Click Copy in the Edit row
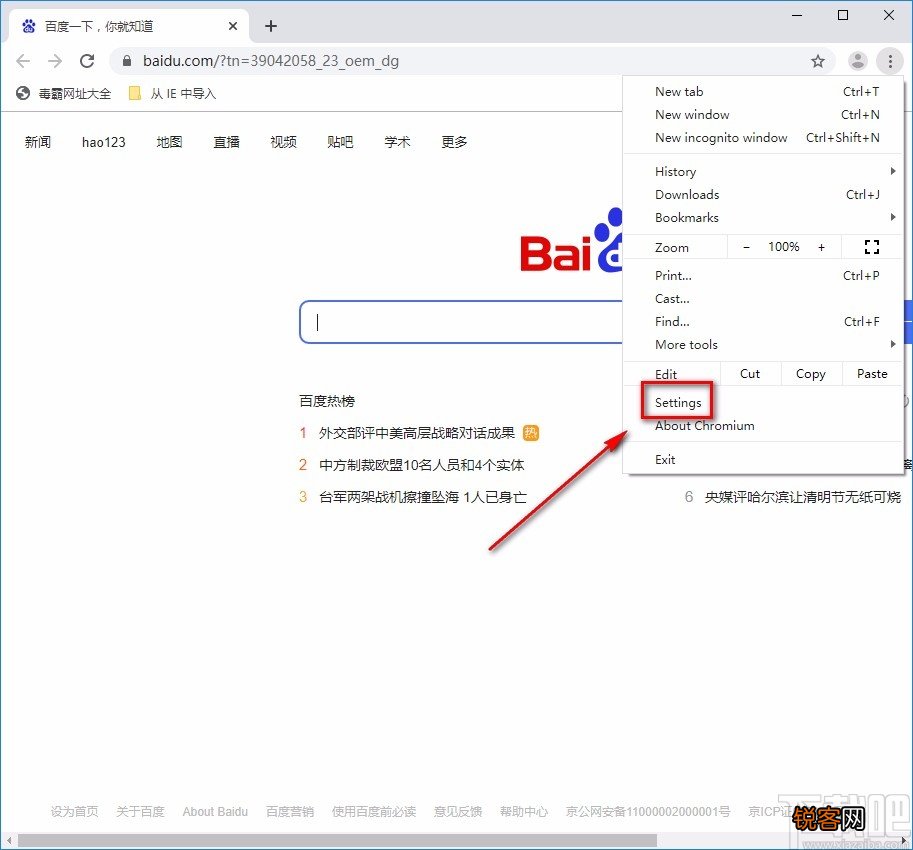 (x=811, y=374)
